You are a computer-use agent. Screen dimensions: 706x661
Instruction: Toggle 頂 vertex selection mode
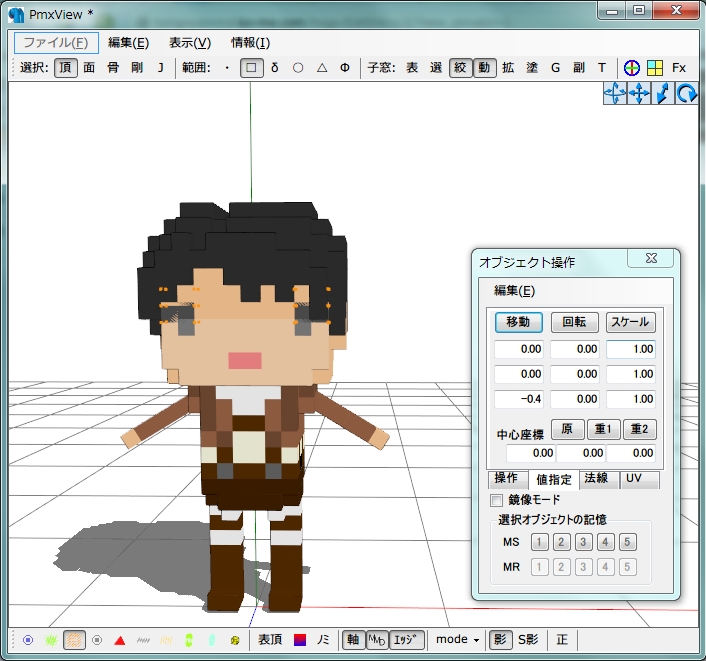[x=66, y=68]
